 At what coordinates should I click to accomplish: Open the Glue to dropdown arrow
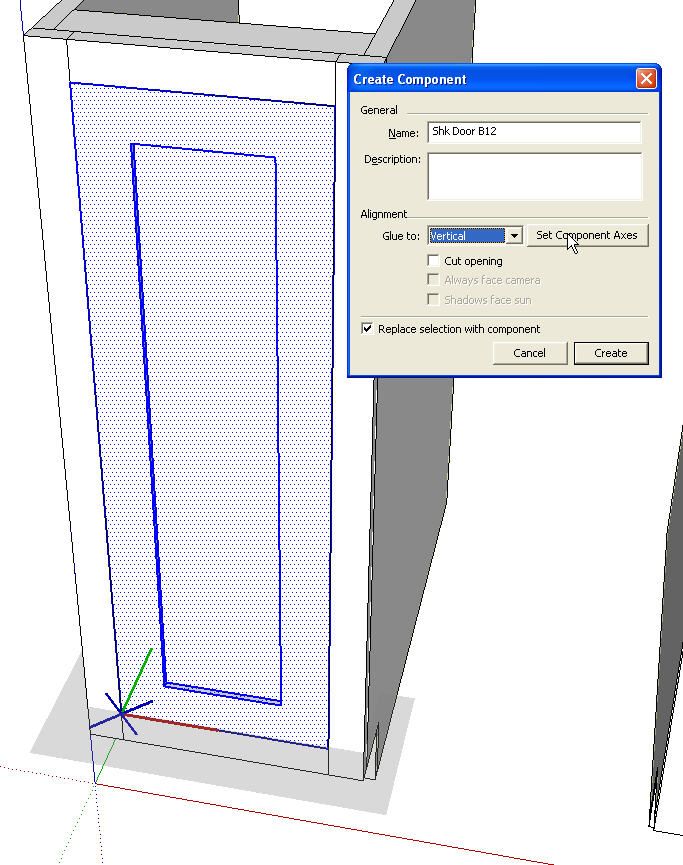(514, 236)
